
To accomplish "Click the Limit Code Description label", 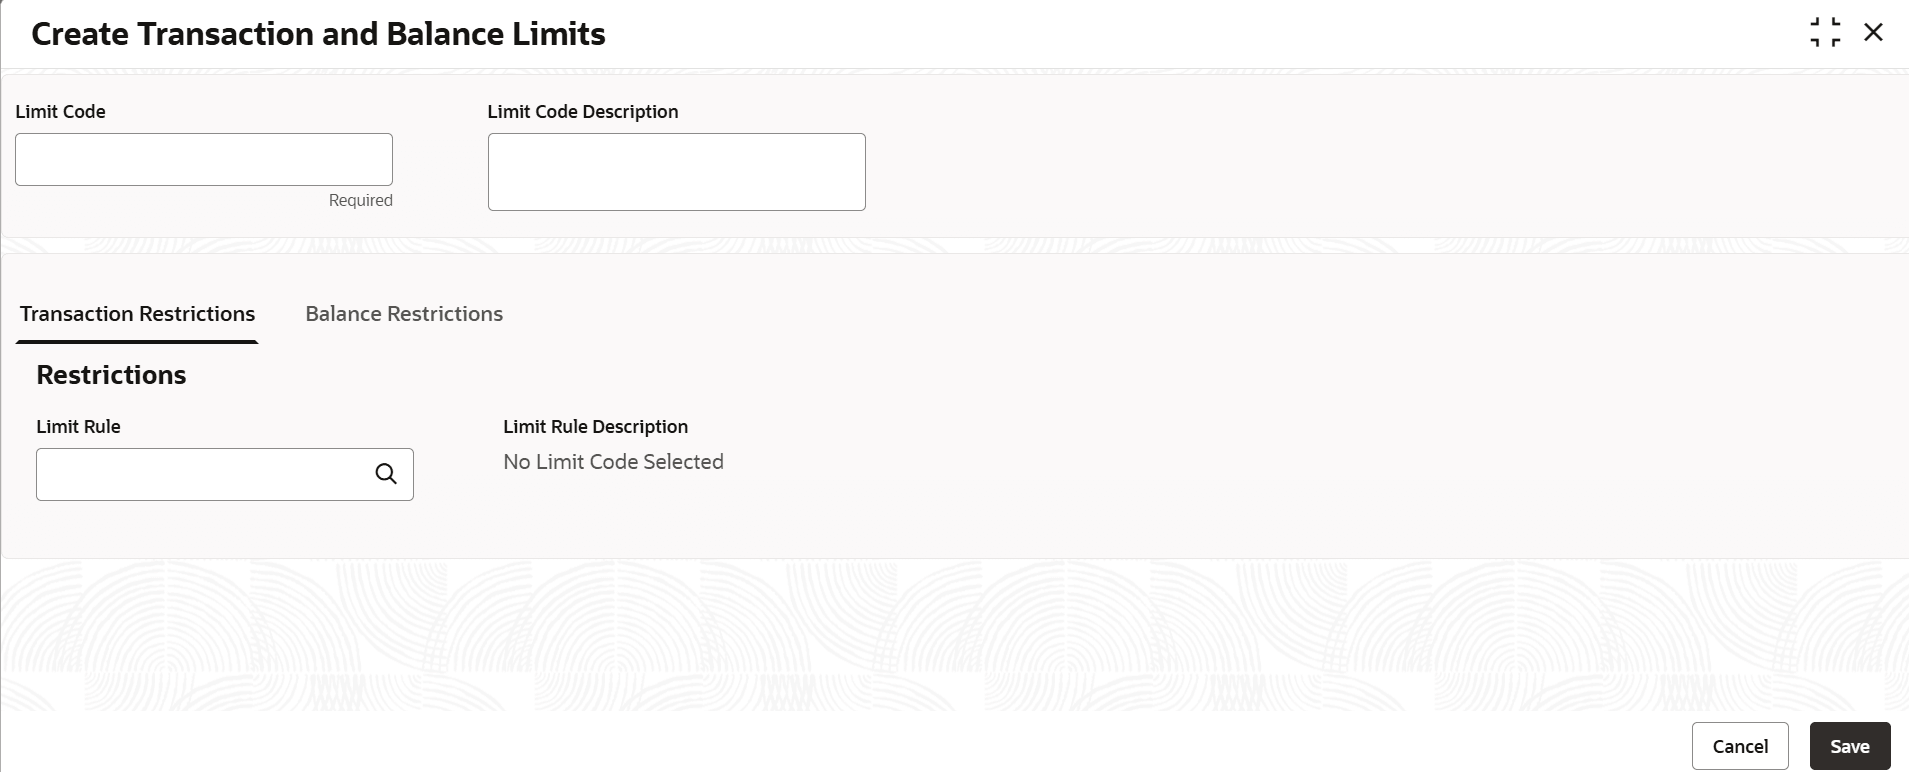I will (583, 112).
